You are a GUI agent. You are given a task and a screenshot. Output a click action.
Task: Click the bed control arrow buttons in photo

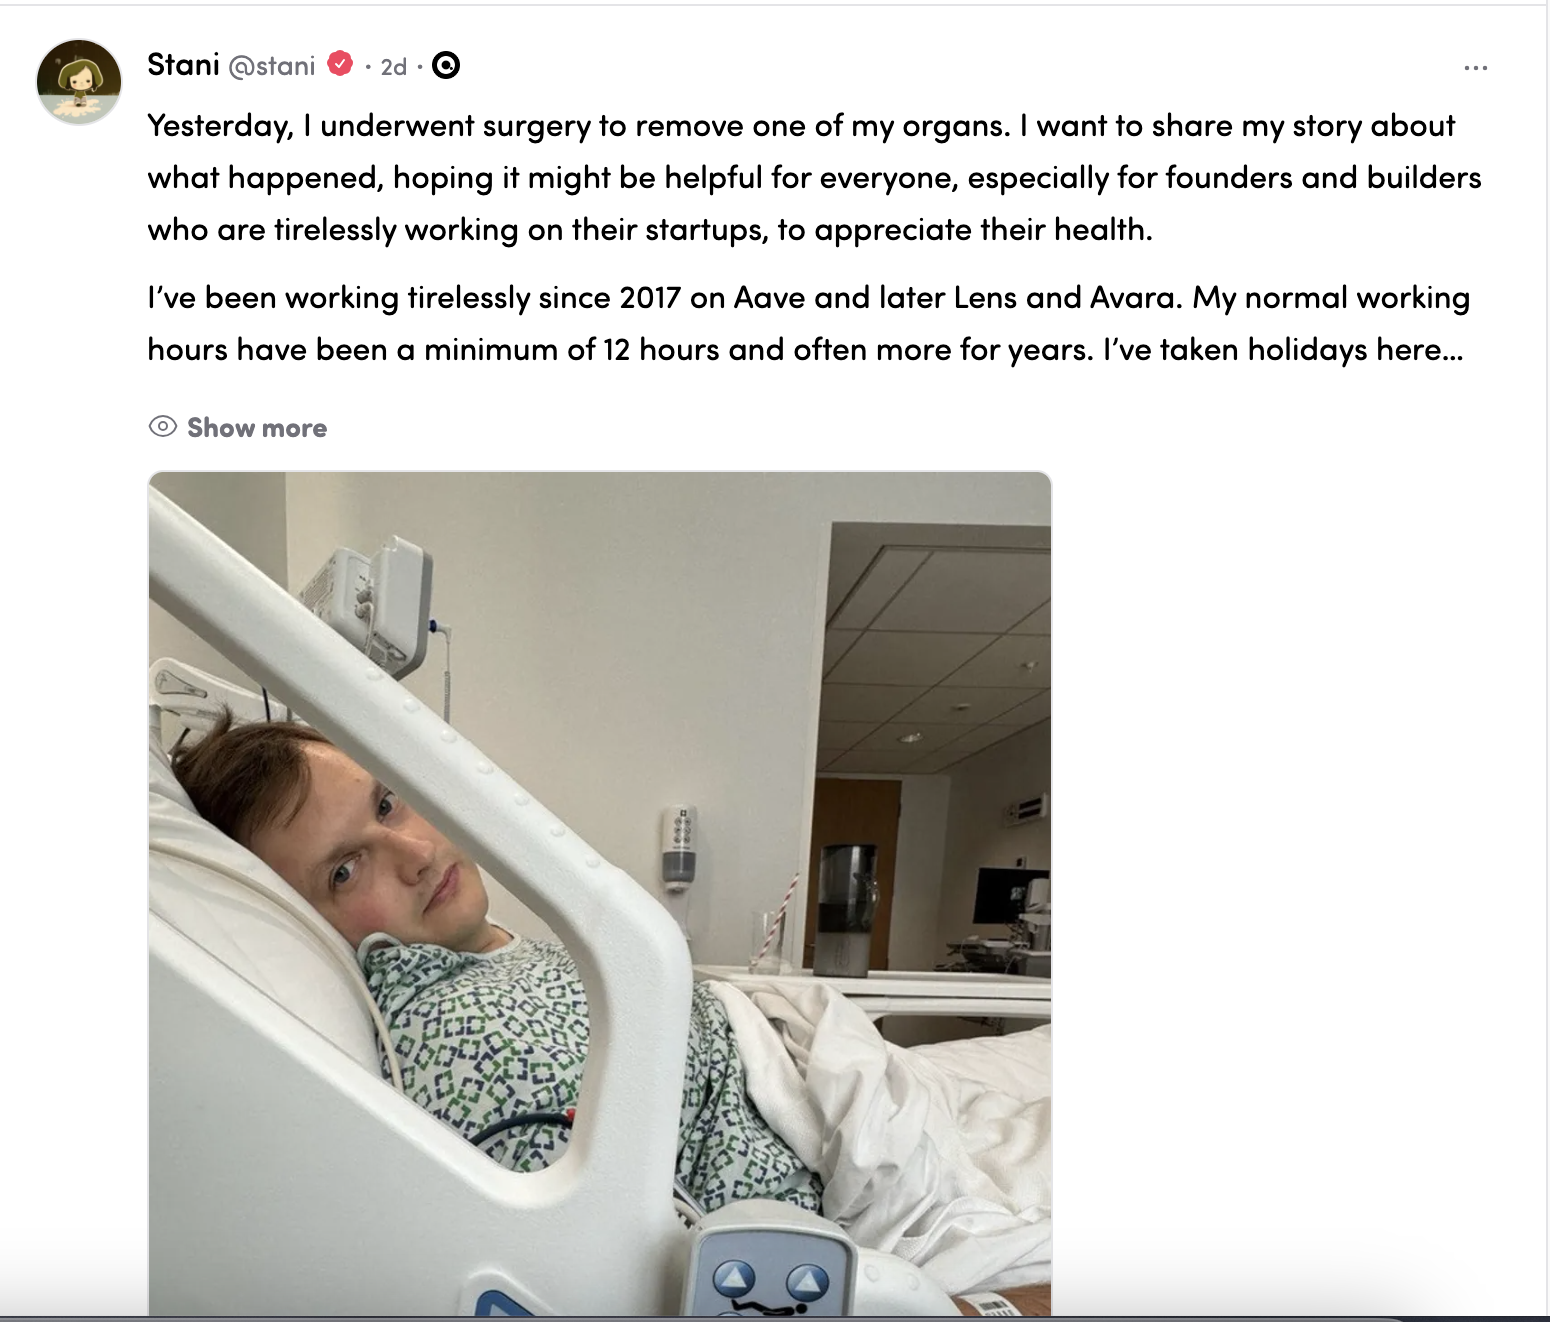click(x=771, y=1279)
